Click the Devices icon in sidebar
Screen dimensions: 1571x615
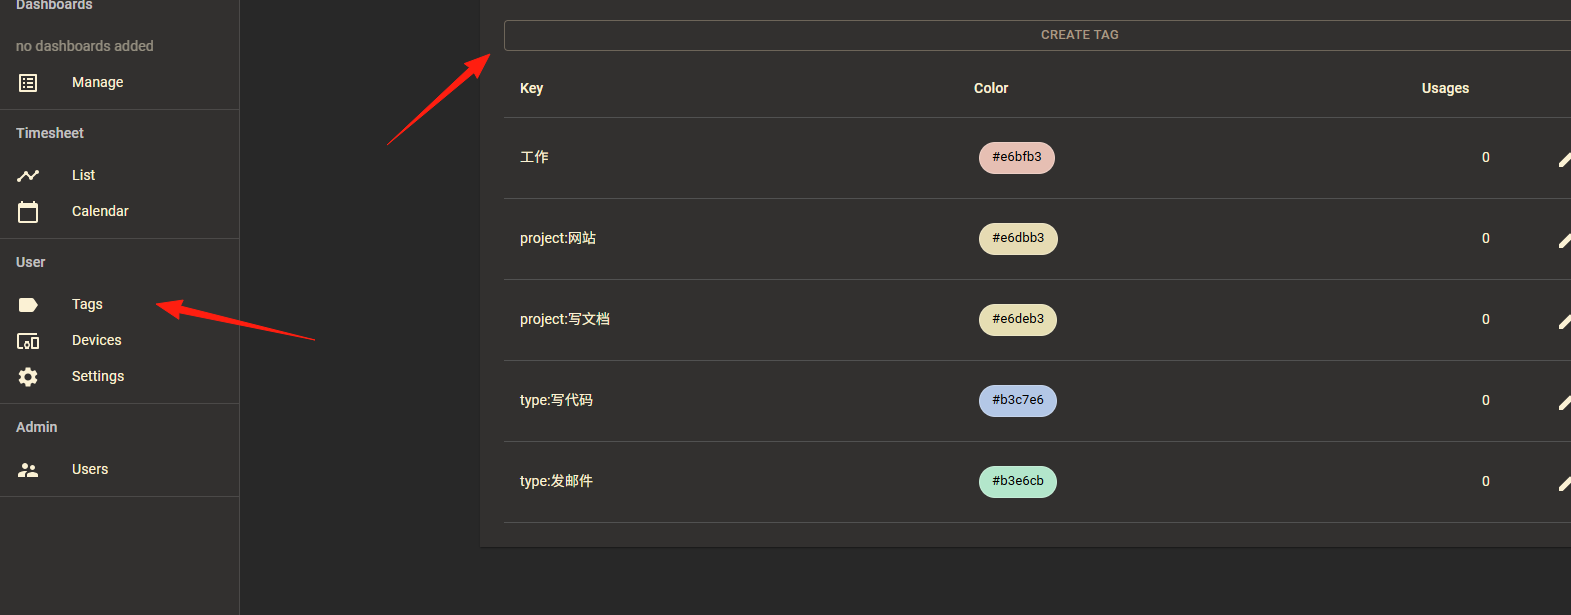click(28, 341)
